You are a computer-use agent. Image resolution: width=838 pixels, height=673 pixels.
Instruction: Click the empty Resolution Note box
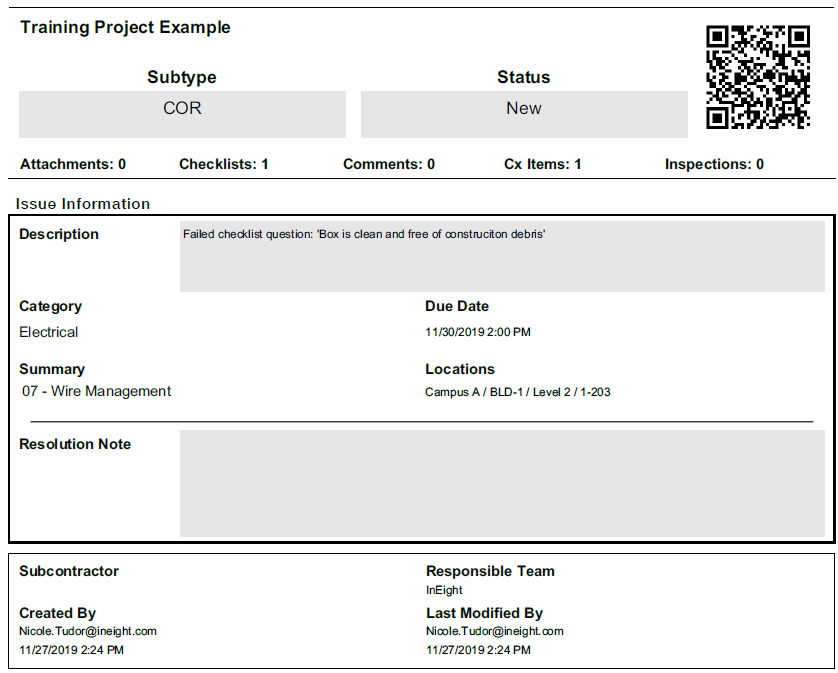click(502, 482)
